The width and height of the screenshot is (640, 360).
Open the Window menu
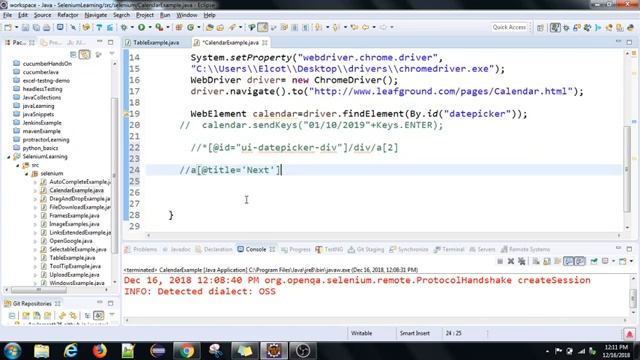tap(187, 15)
